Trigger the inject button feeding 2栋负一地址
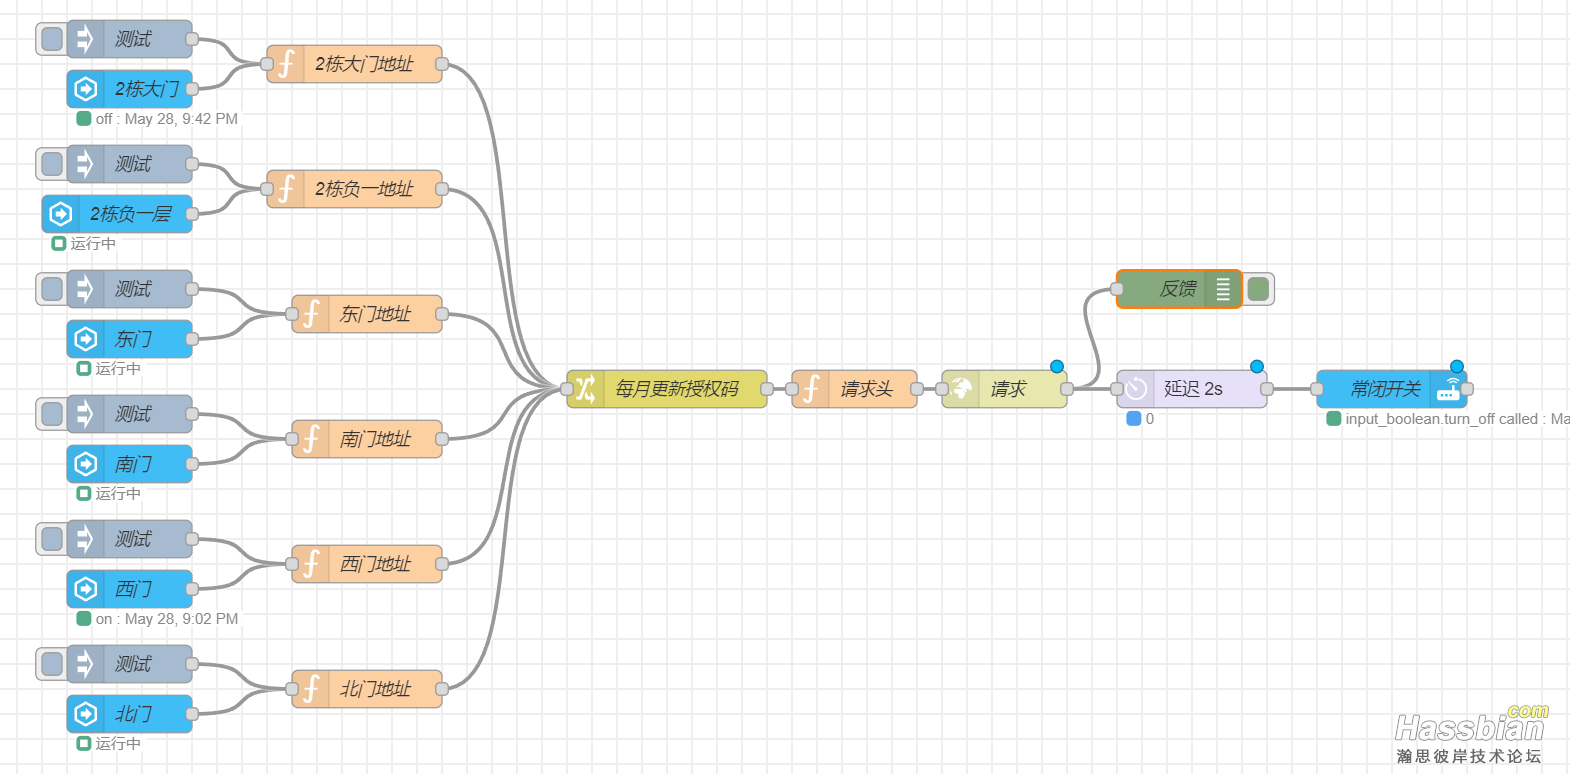Screen dimensions: 1570x774 [52, 164]
